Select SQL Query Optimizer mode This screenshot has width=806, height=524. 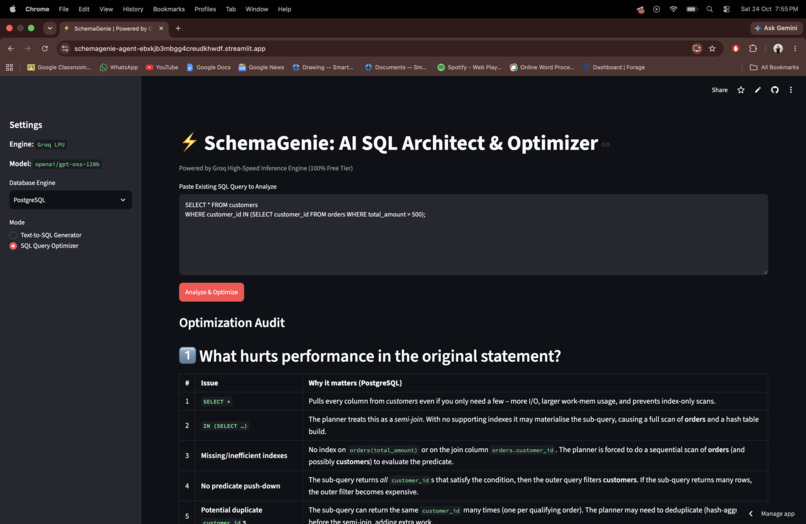[x=44, y=246]
